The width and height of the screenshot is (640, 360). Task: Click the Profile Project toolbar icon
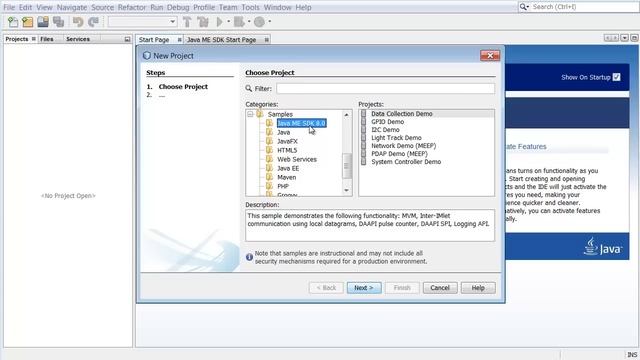click(259, 22)
